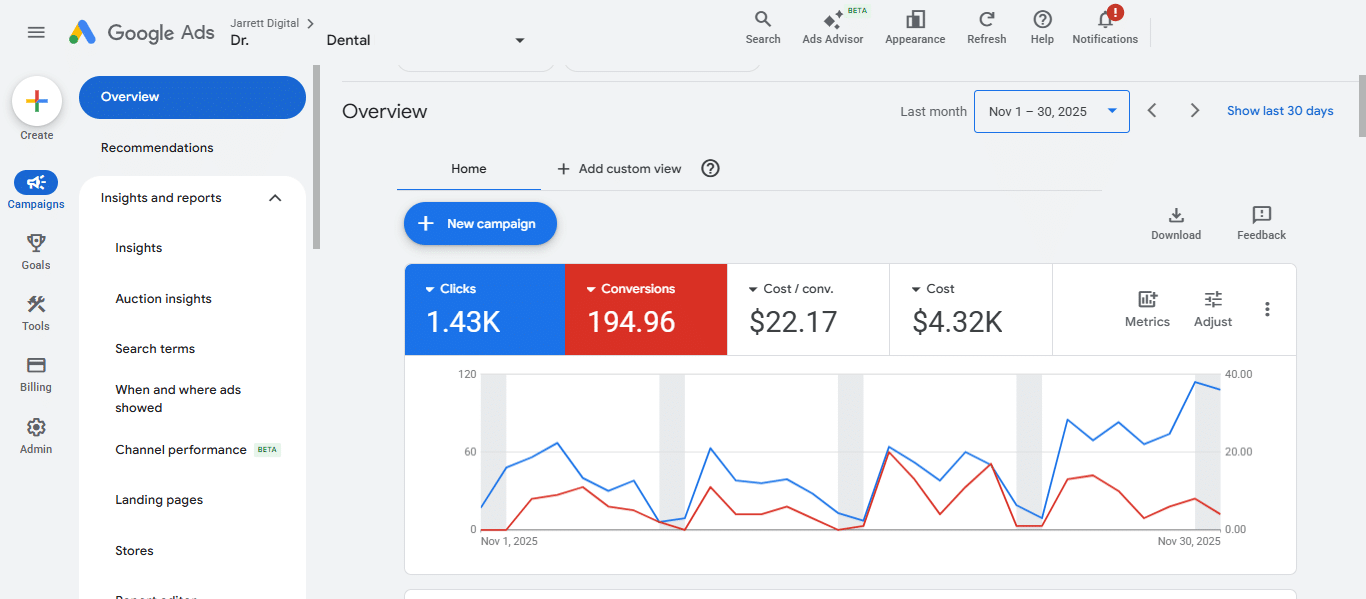Screen dimensions: 1366x599
Task: Open Auction insights in sidebar
Action: click(163, 299)
